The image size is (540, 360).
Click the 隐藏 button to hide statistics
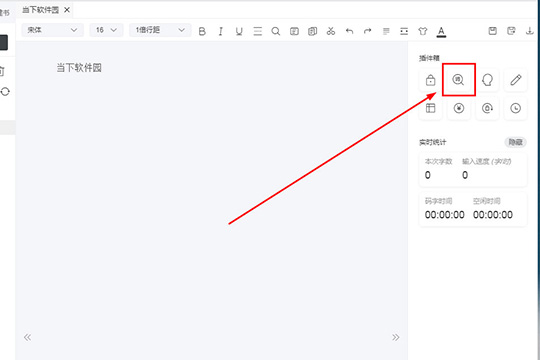516,142
